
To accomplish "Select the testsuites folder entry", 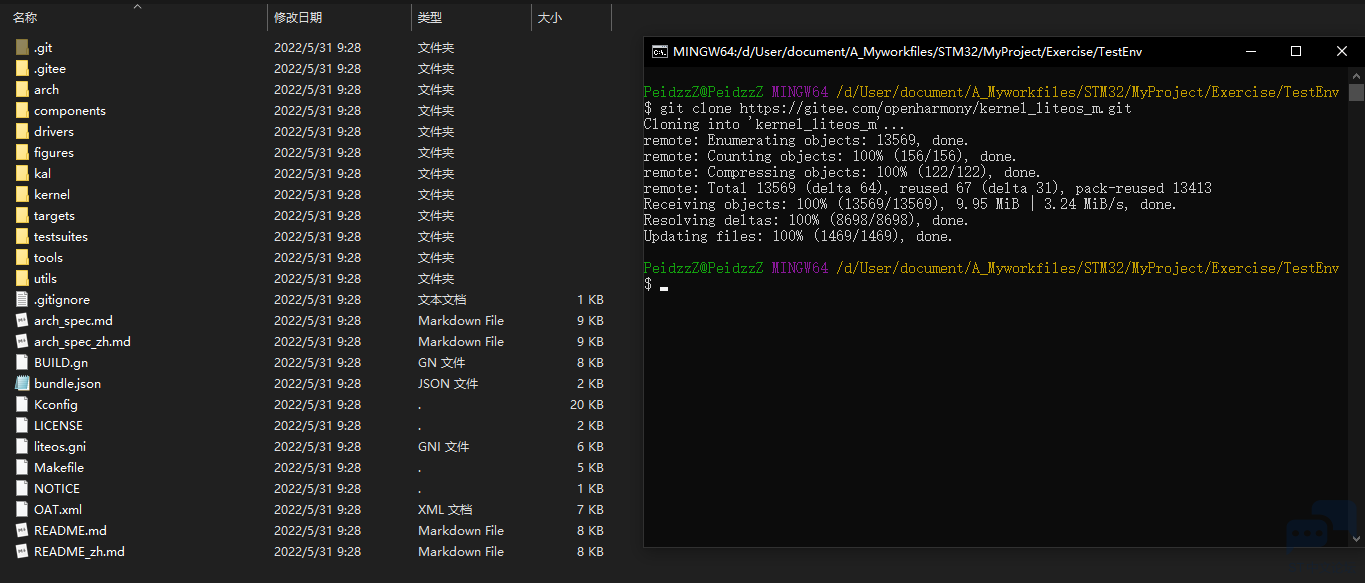I will [x=61, y=236].
